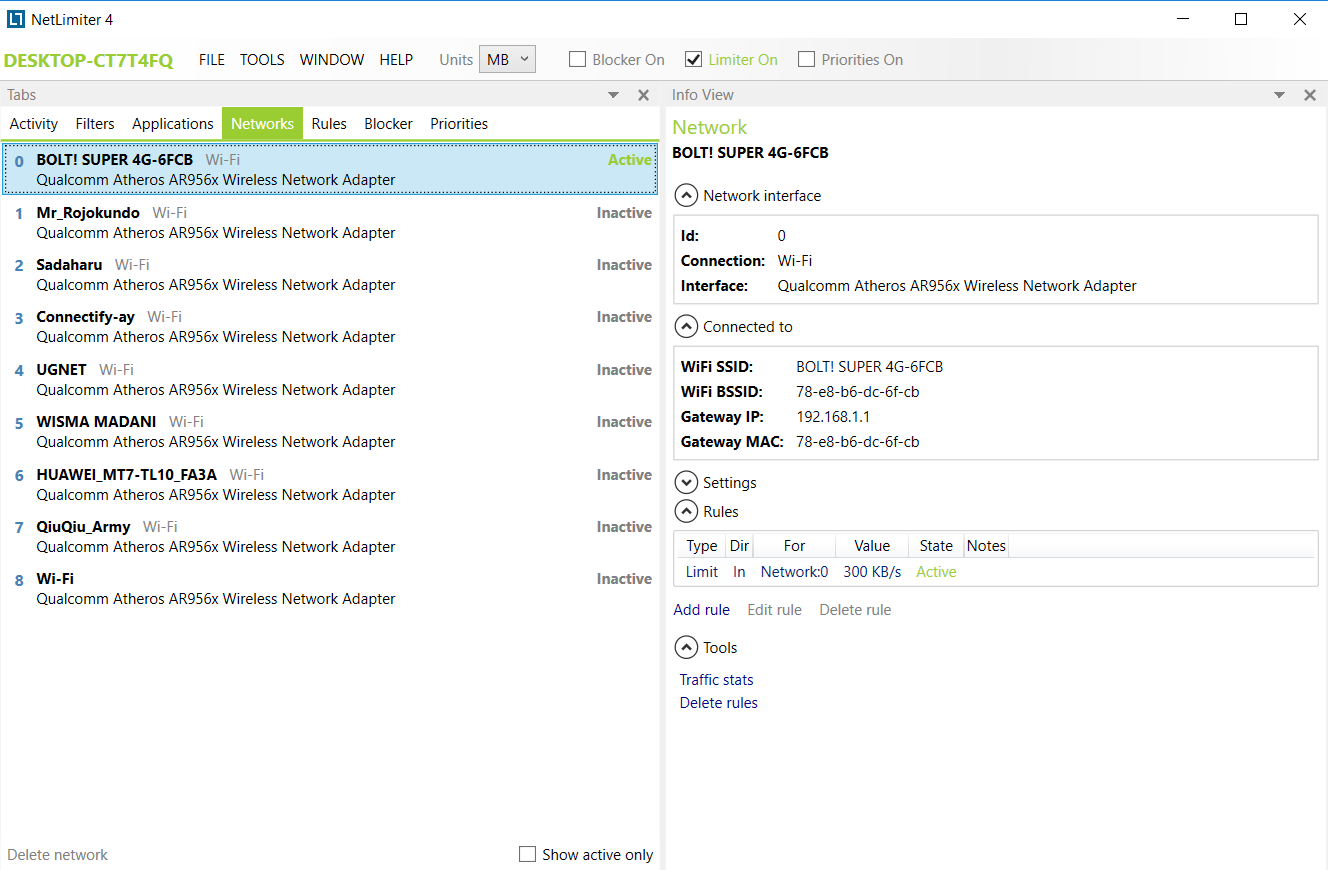Image resolution: width=1328 pixels, height=870 pixels.
Task: Expand the Settings section
Action: [686, 483]
